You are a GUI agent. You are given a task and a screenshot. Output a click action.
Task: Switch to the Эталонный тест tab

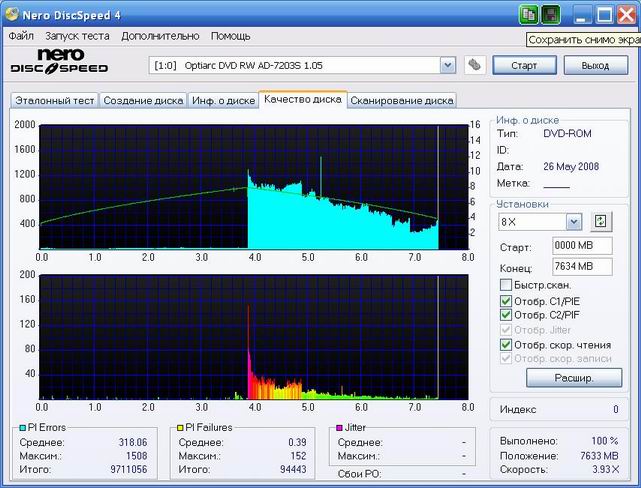tap(54, 100)
